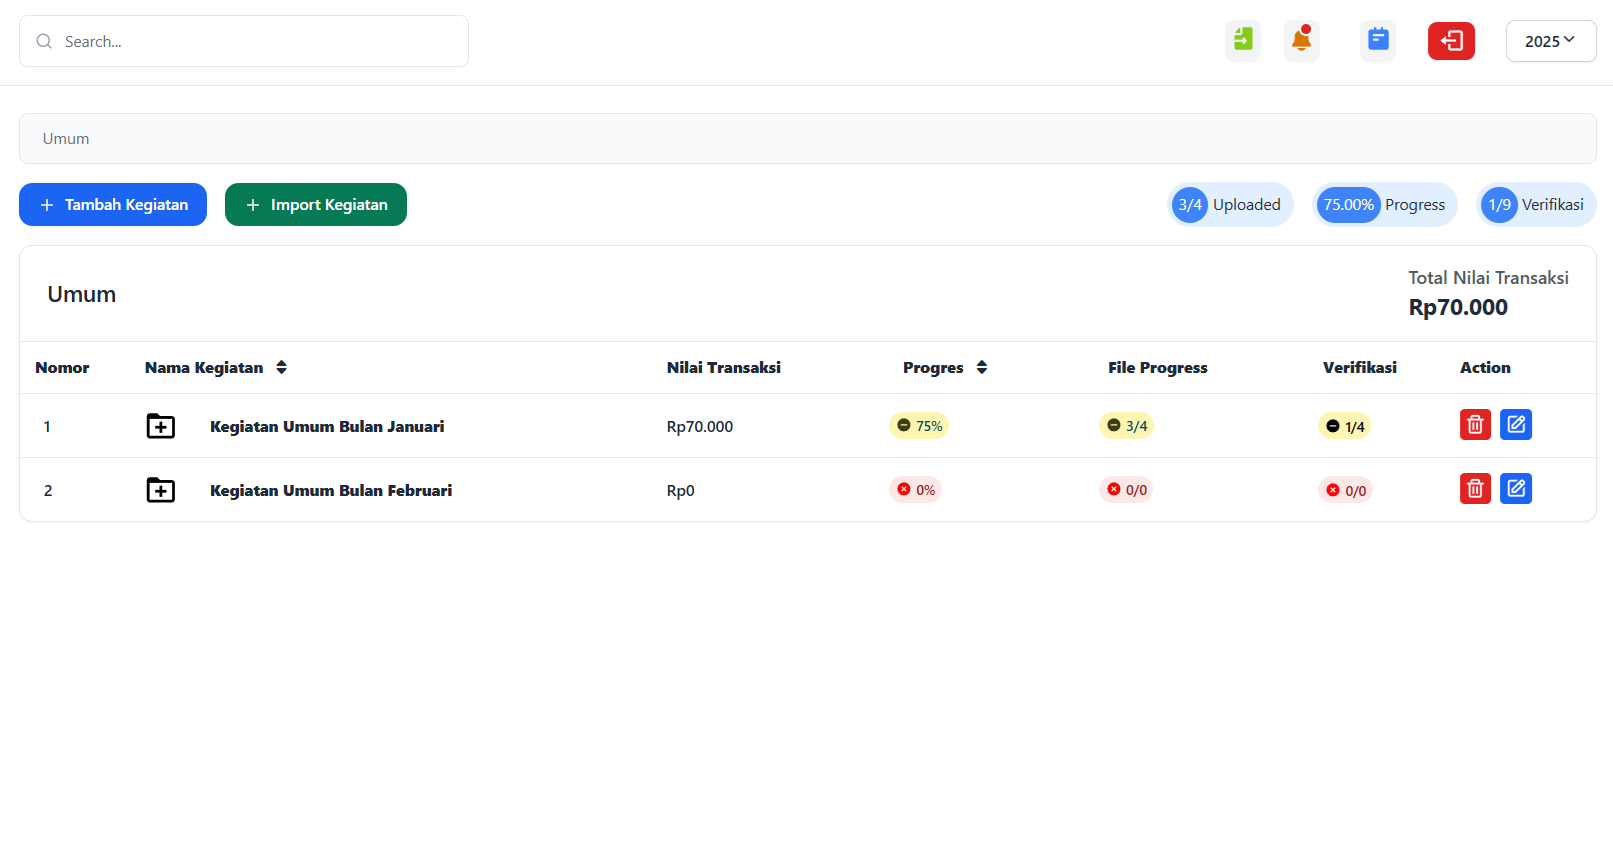The image size is (1613, 864).
Task: Click the File Progress column header
Action: pos(1158,367)
